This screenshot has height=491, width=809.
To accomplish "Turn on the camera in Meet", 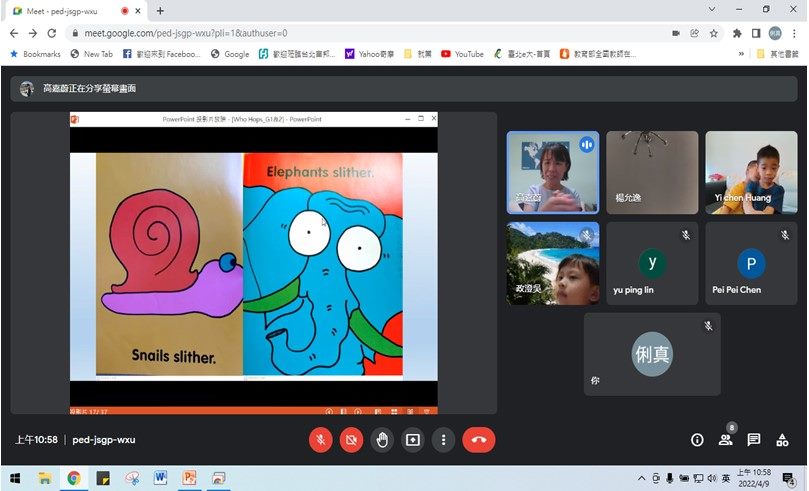I will point(351,440).
